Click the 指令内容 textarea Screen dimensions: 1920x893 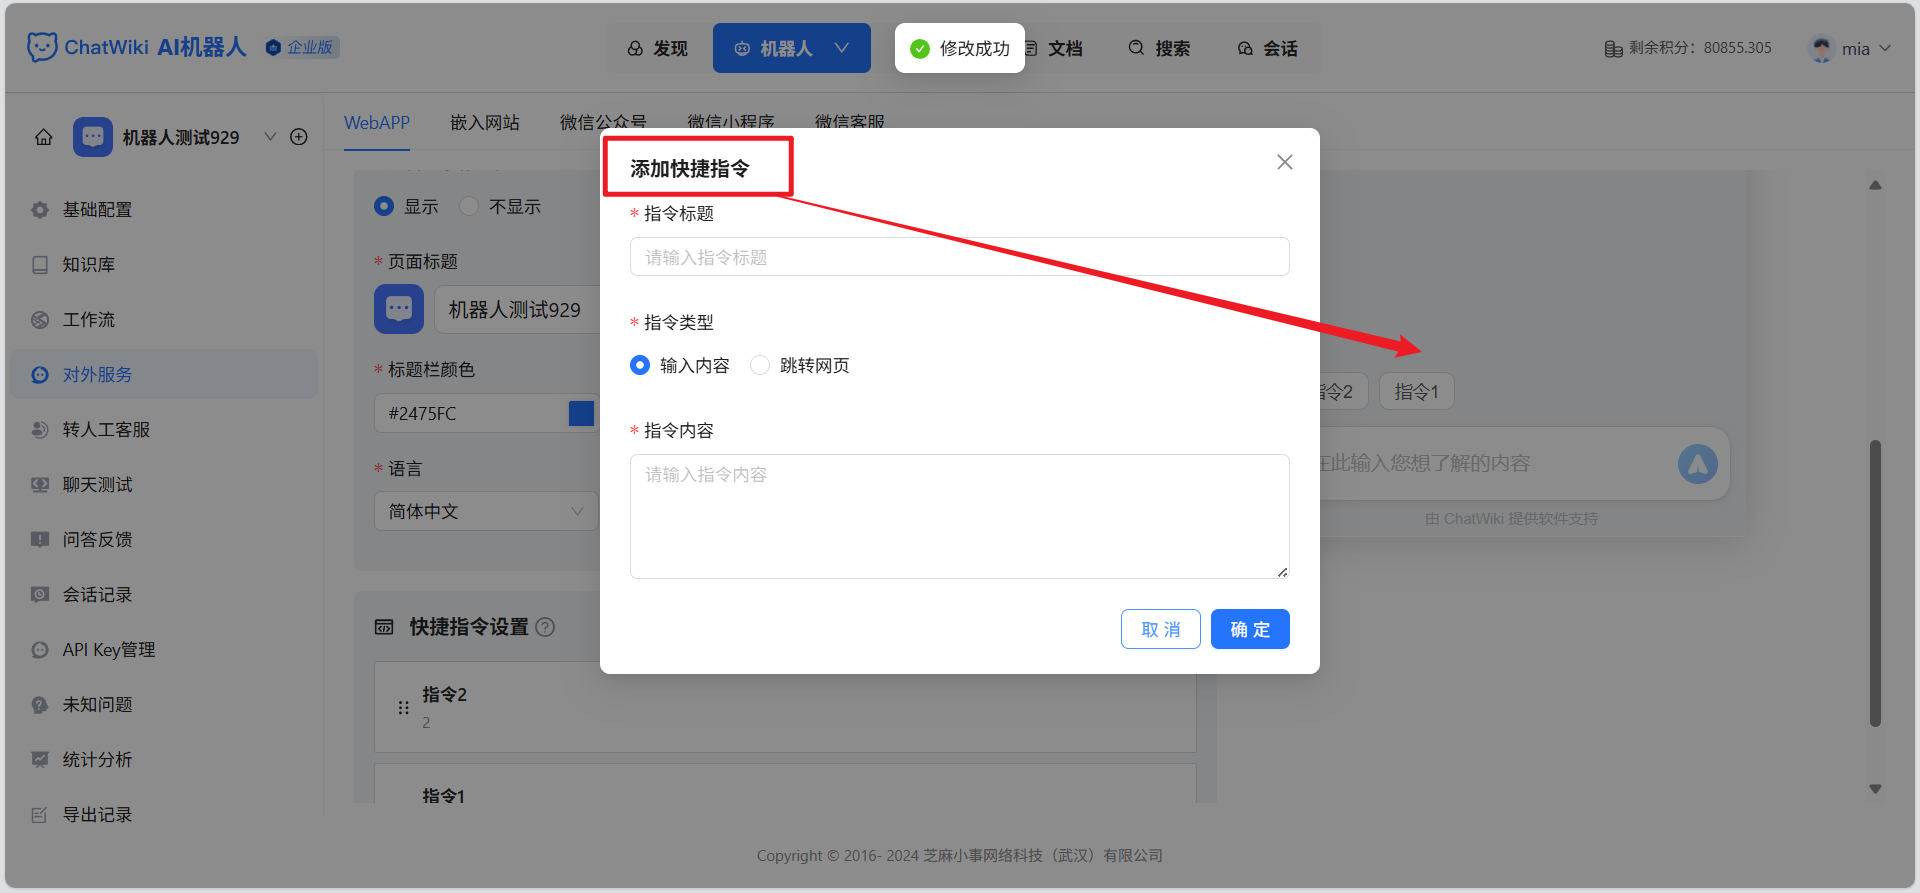960,516
